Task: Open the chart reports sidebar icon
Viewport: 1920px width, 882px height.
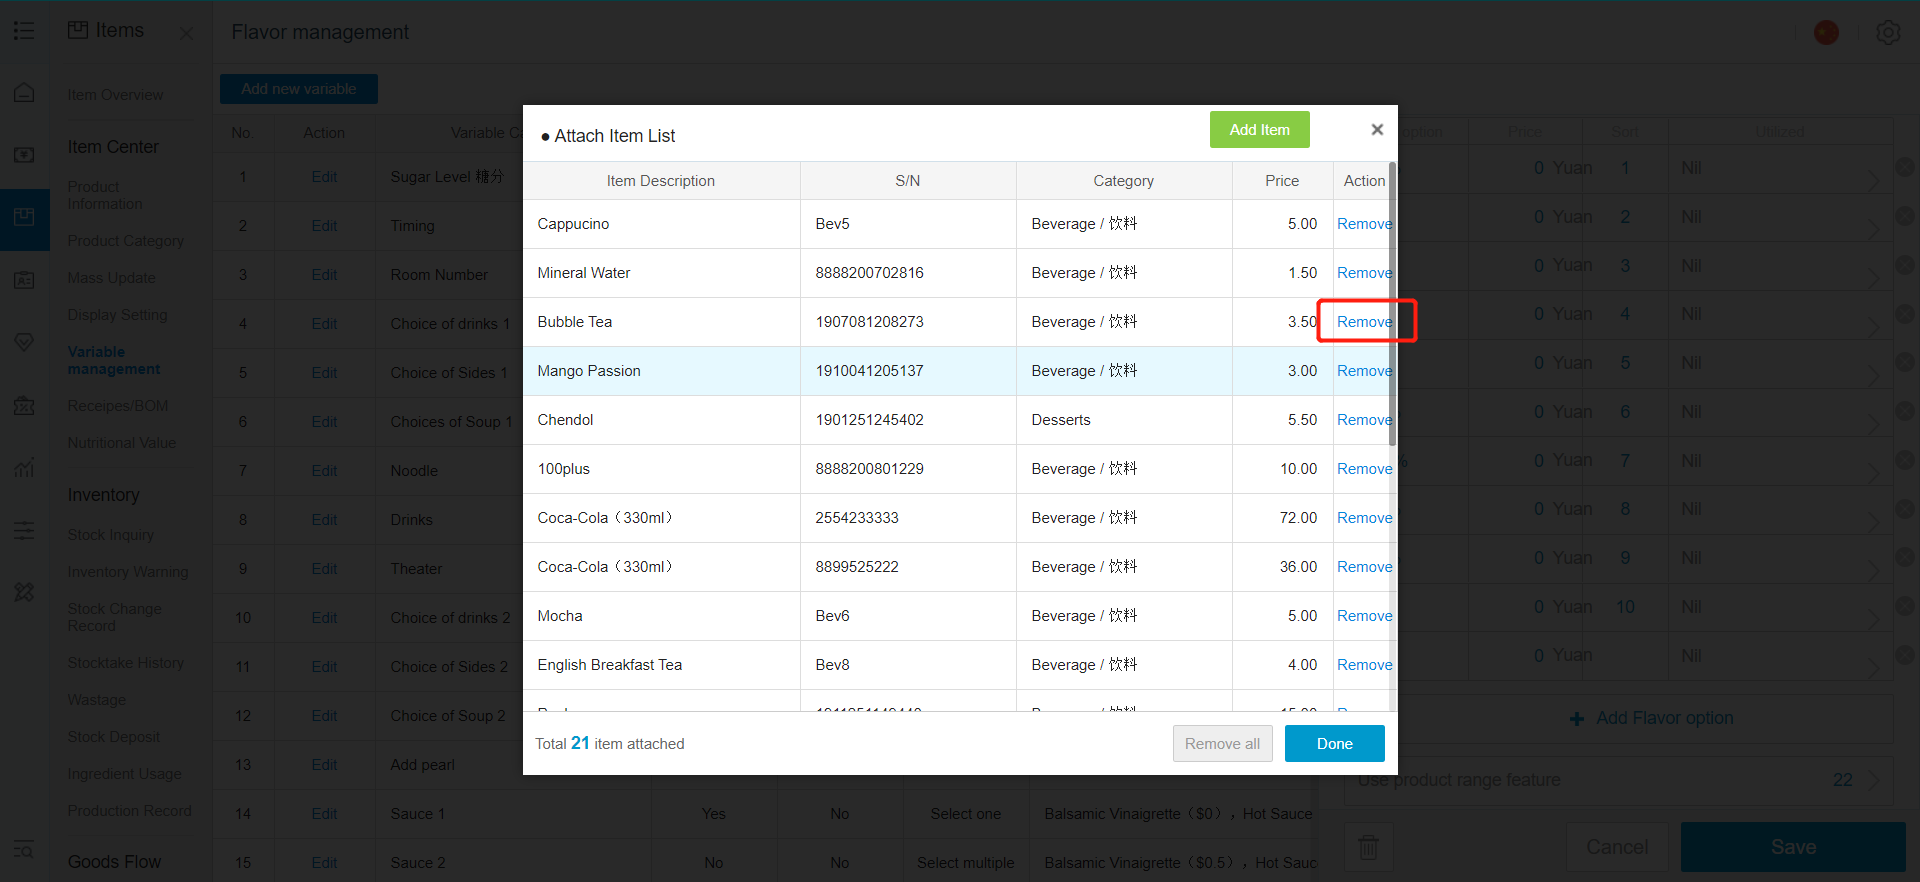Action: click(24, 467)
